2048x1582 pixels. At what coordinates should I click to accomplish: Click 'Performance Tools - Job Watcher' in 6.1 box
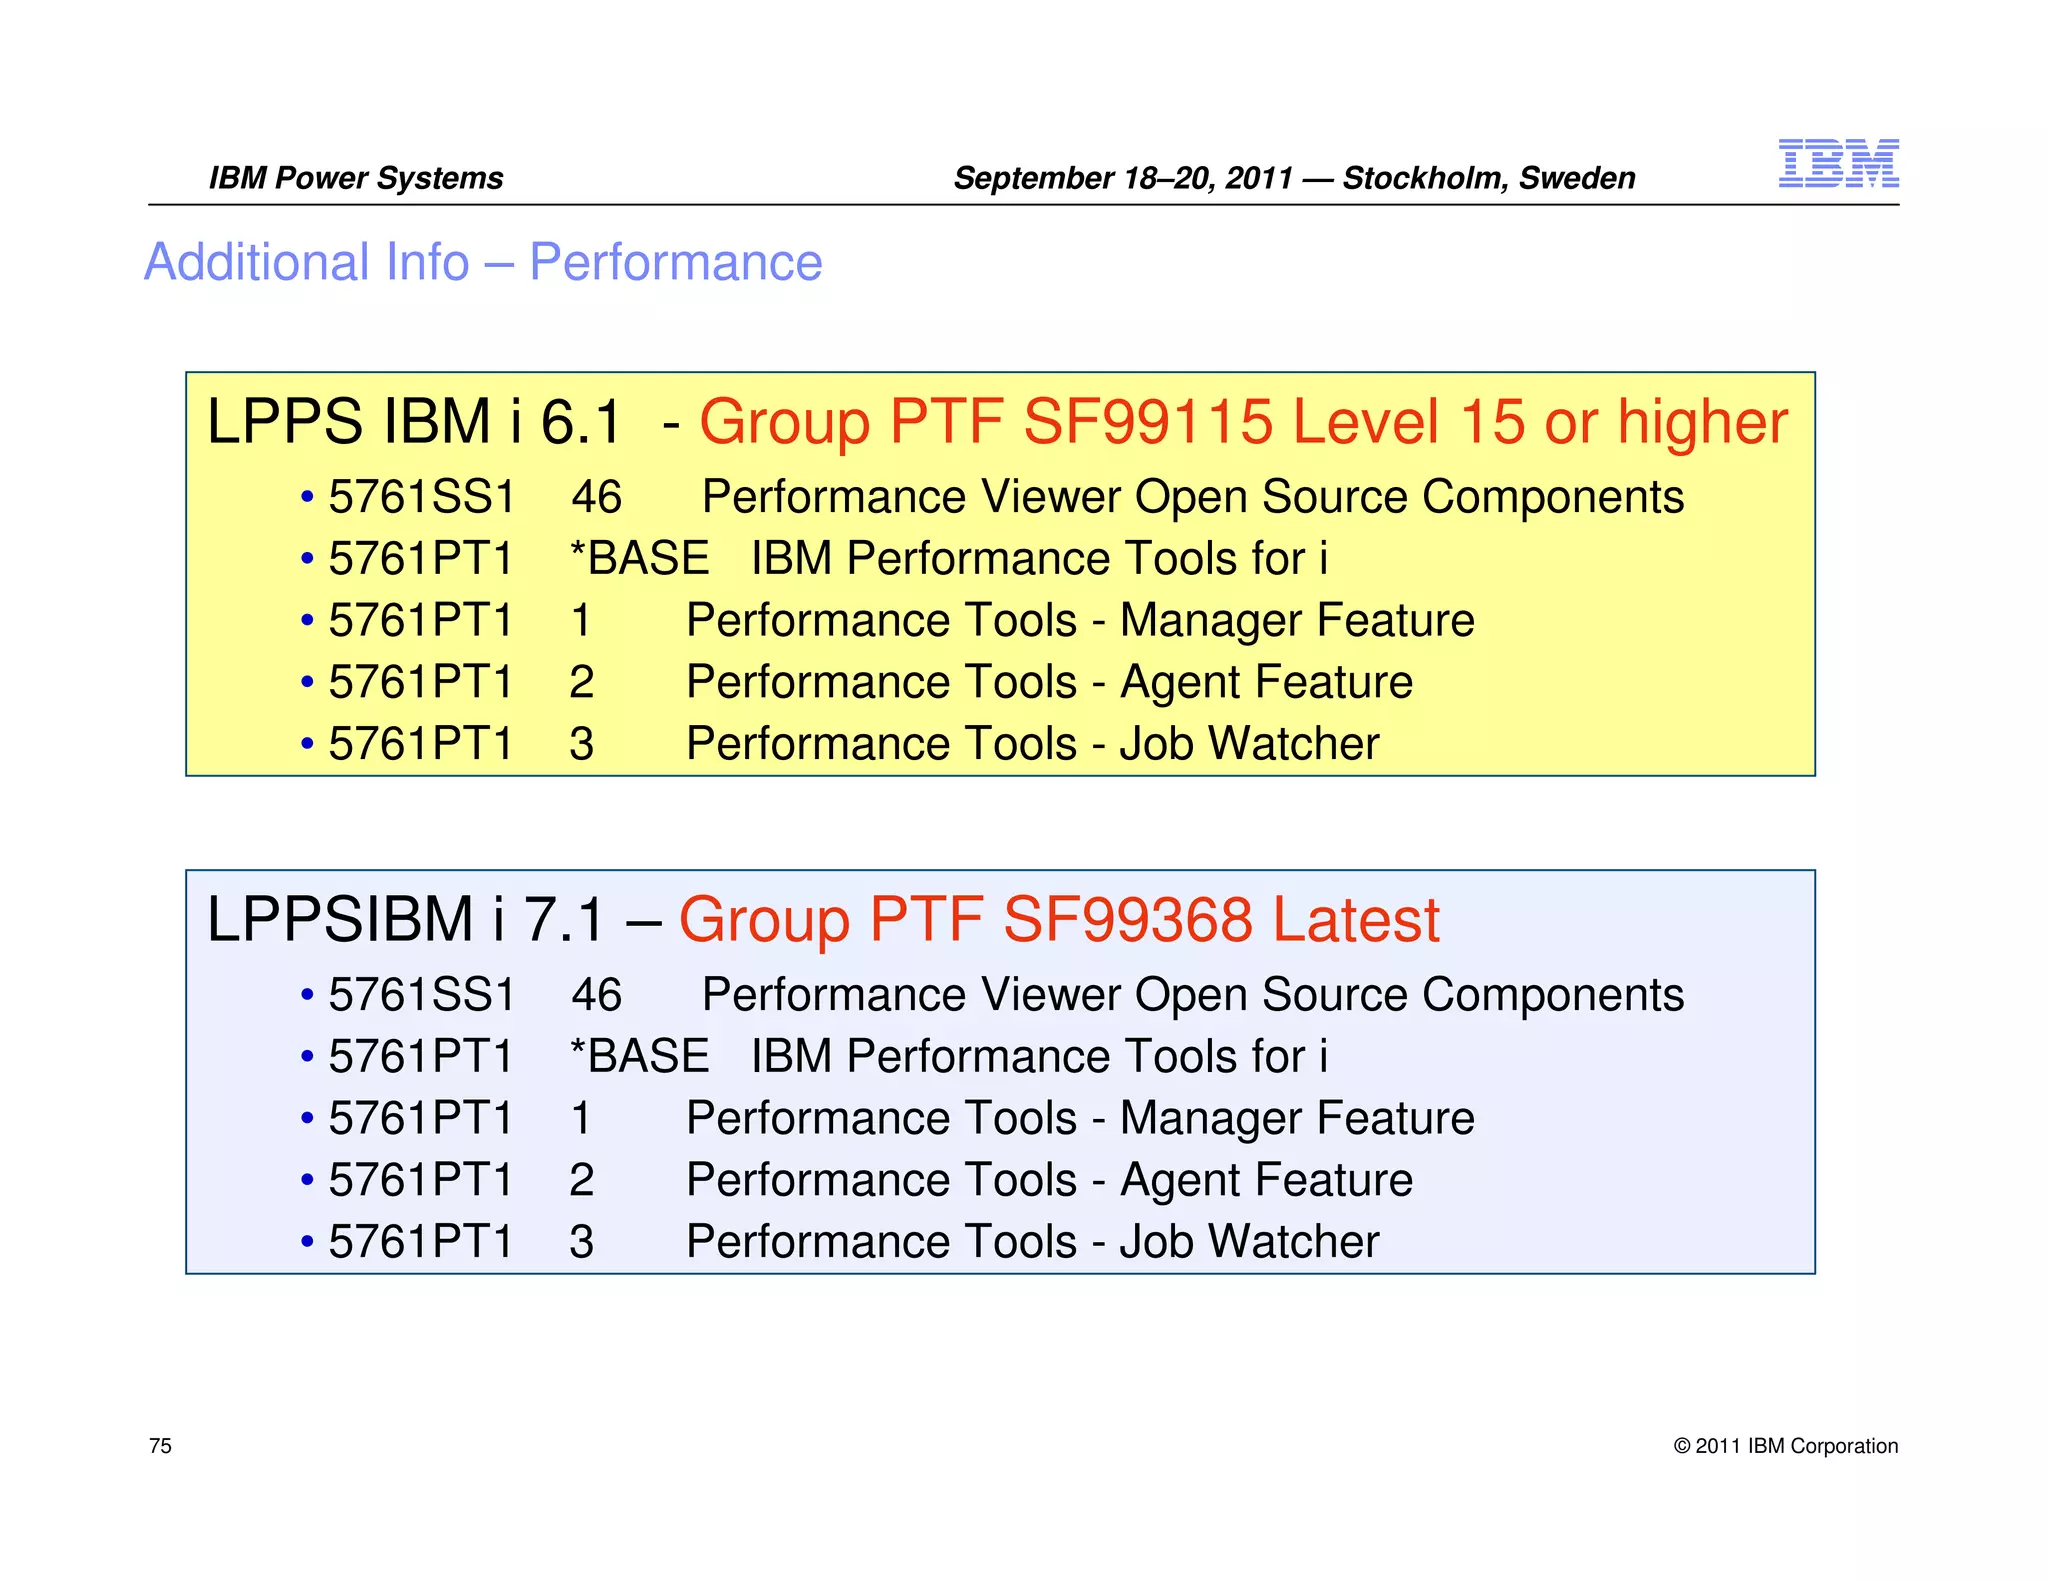1033,744
